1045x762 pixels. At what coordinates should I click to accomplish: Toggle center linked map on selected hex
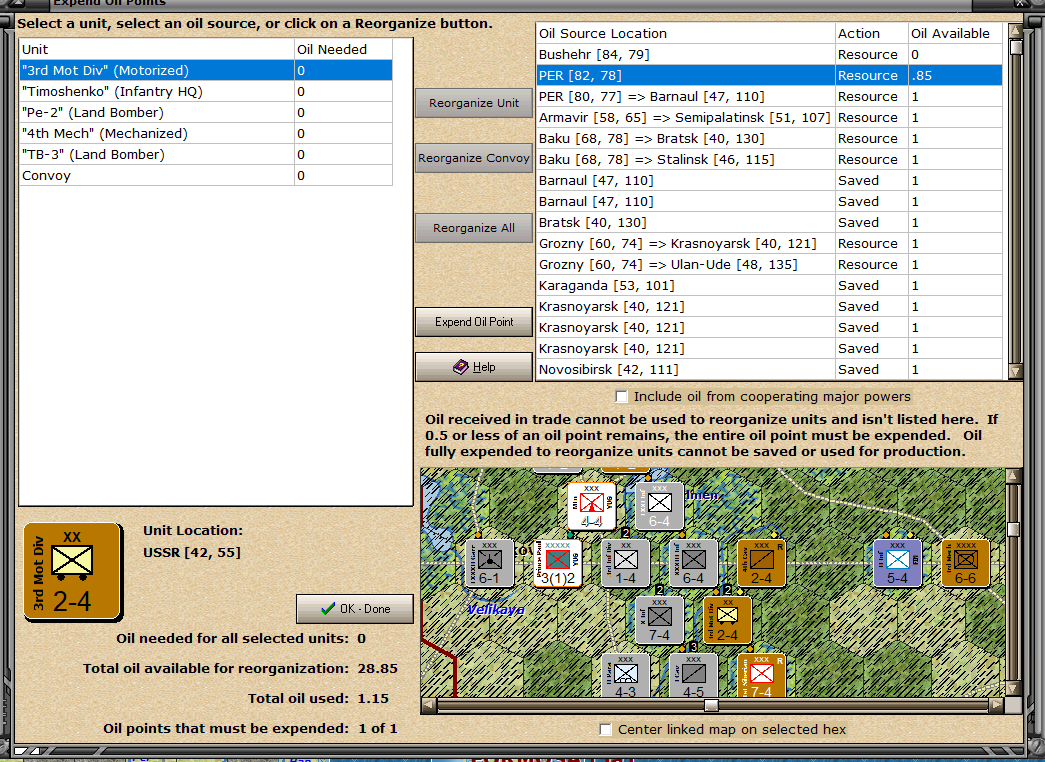(x=605, y=729)
